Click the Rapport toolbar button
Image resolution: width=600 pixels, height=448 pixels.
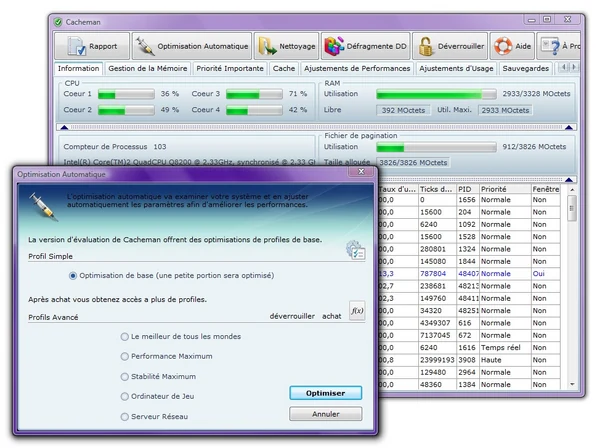[x=92, y=46]
